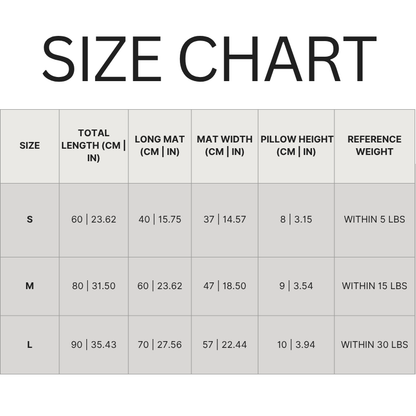Screen dimensions: 416x416
Task: Select the MAT WIDTH column header
Action: pyautogui.click(x=225, y=146)
